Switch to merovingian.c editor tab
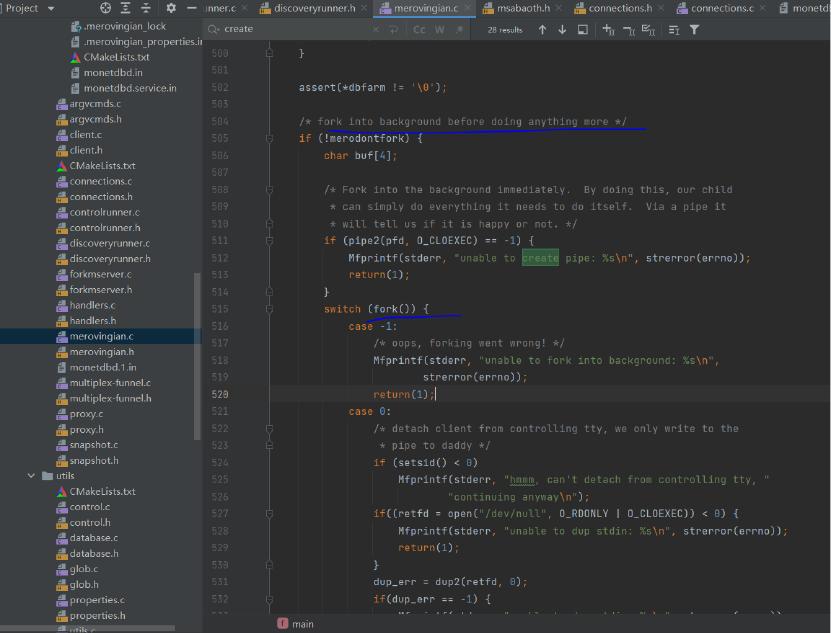 (426, 8)
